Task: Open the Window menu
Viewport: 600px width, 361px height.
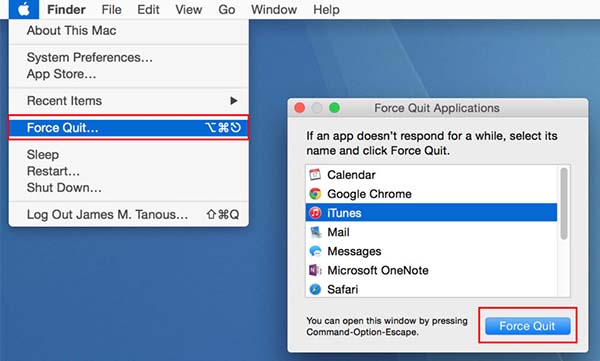Action: (x=274, y=9)
